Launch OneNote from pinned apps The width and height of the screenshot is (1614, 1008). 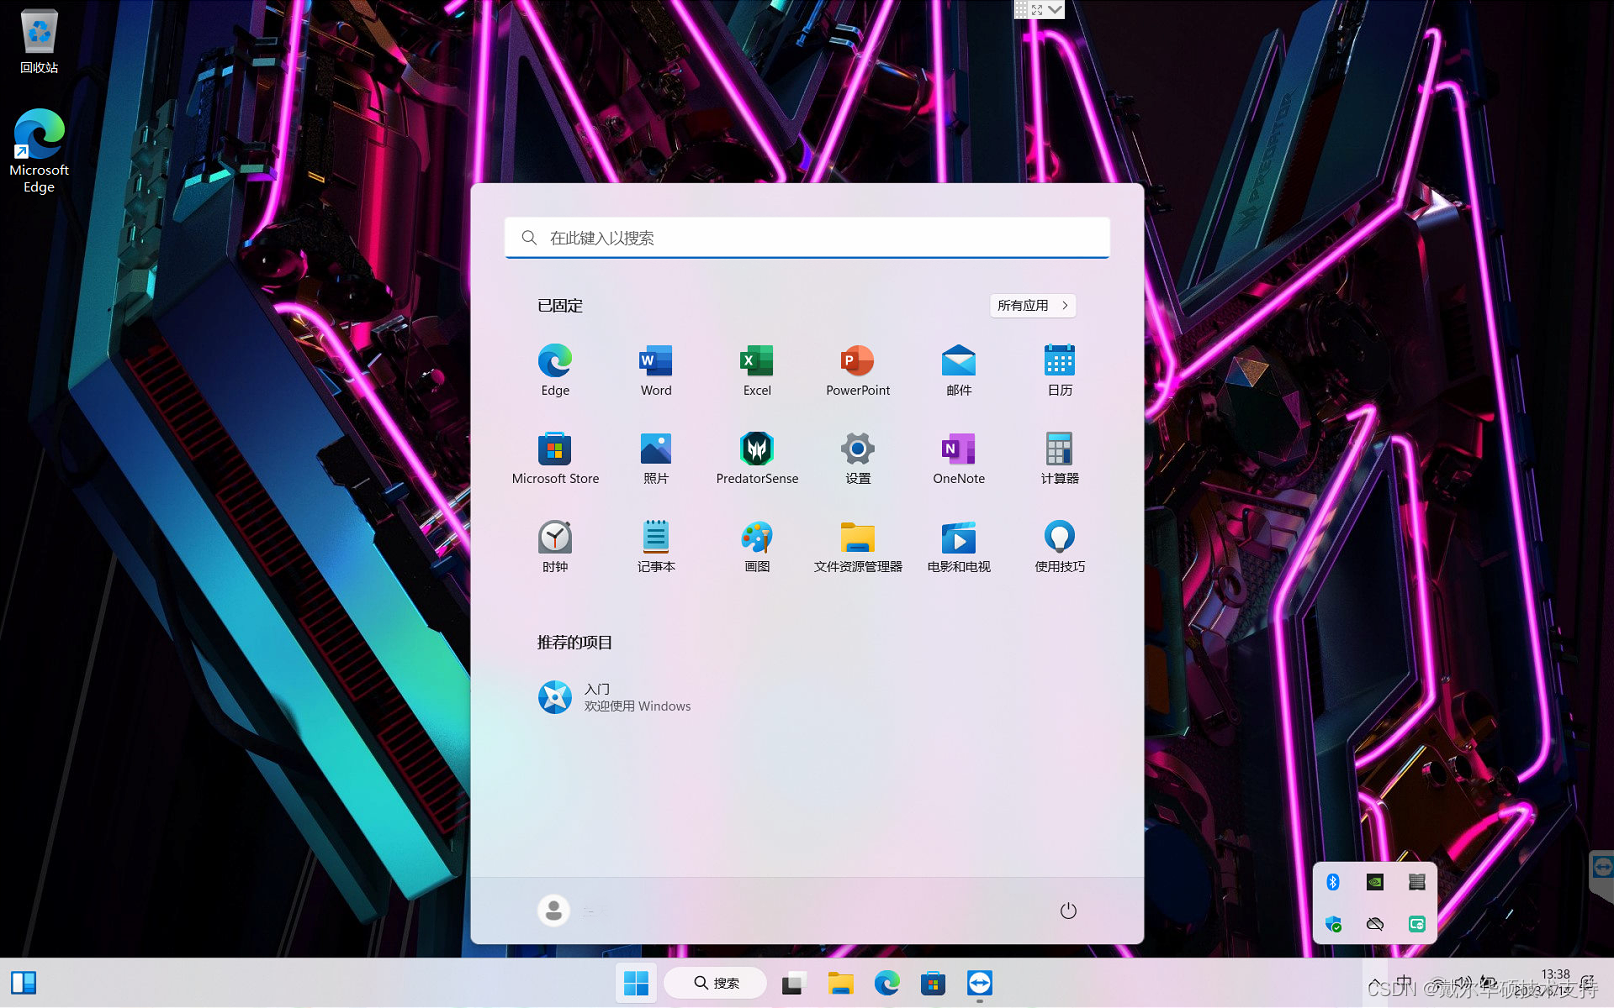pyautogui.click(x=959, y=458)
